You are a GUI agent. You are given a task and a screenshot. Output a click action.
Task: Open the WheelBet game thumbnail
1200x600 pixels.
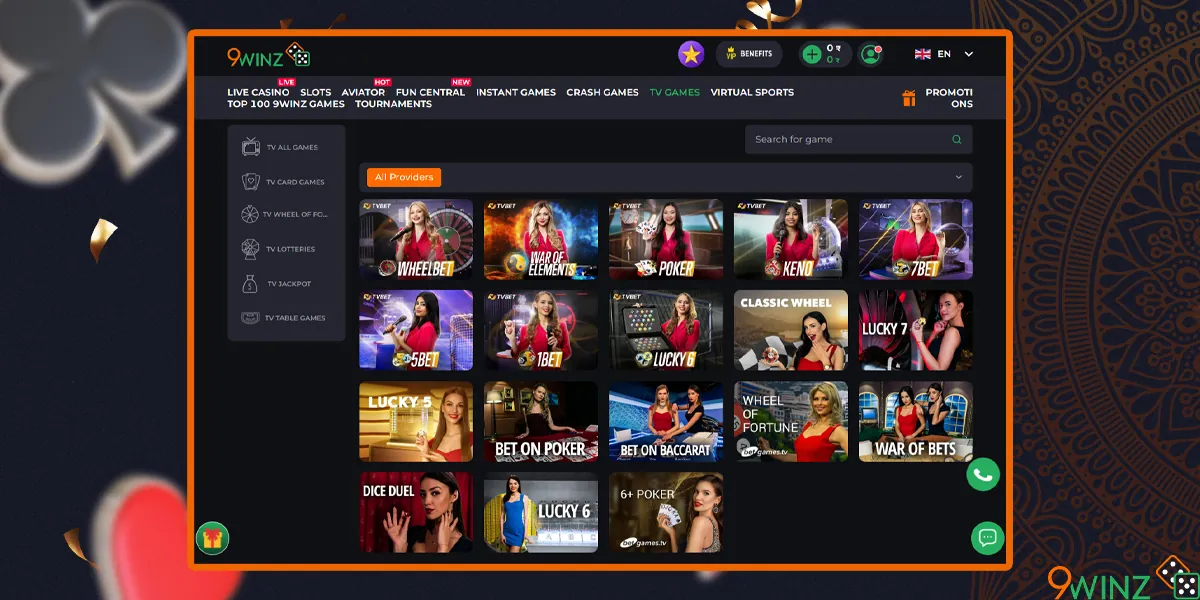[416, 239]
